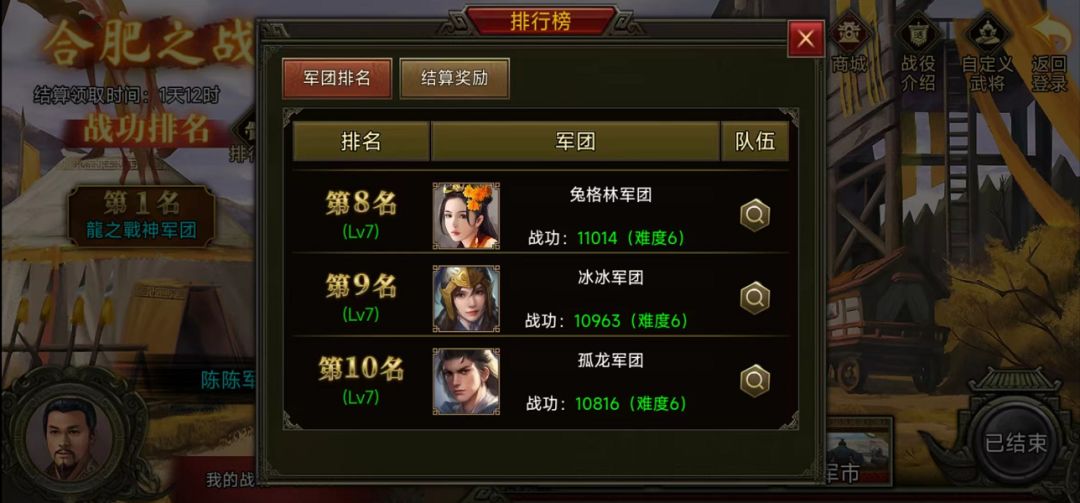Click the 队伍 column header

(x=755, y=141)
